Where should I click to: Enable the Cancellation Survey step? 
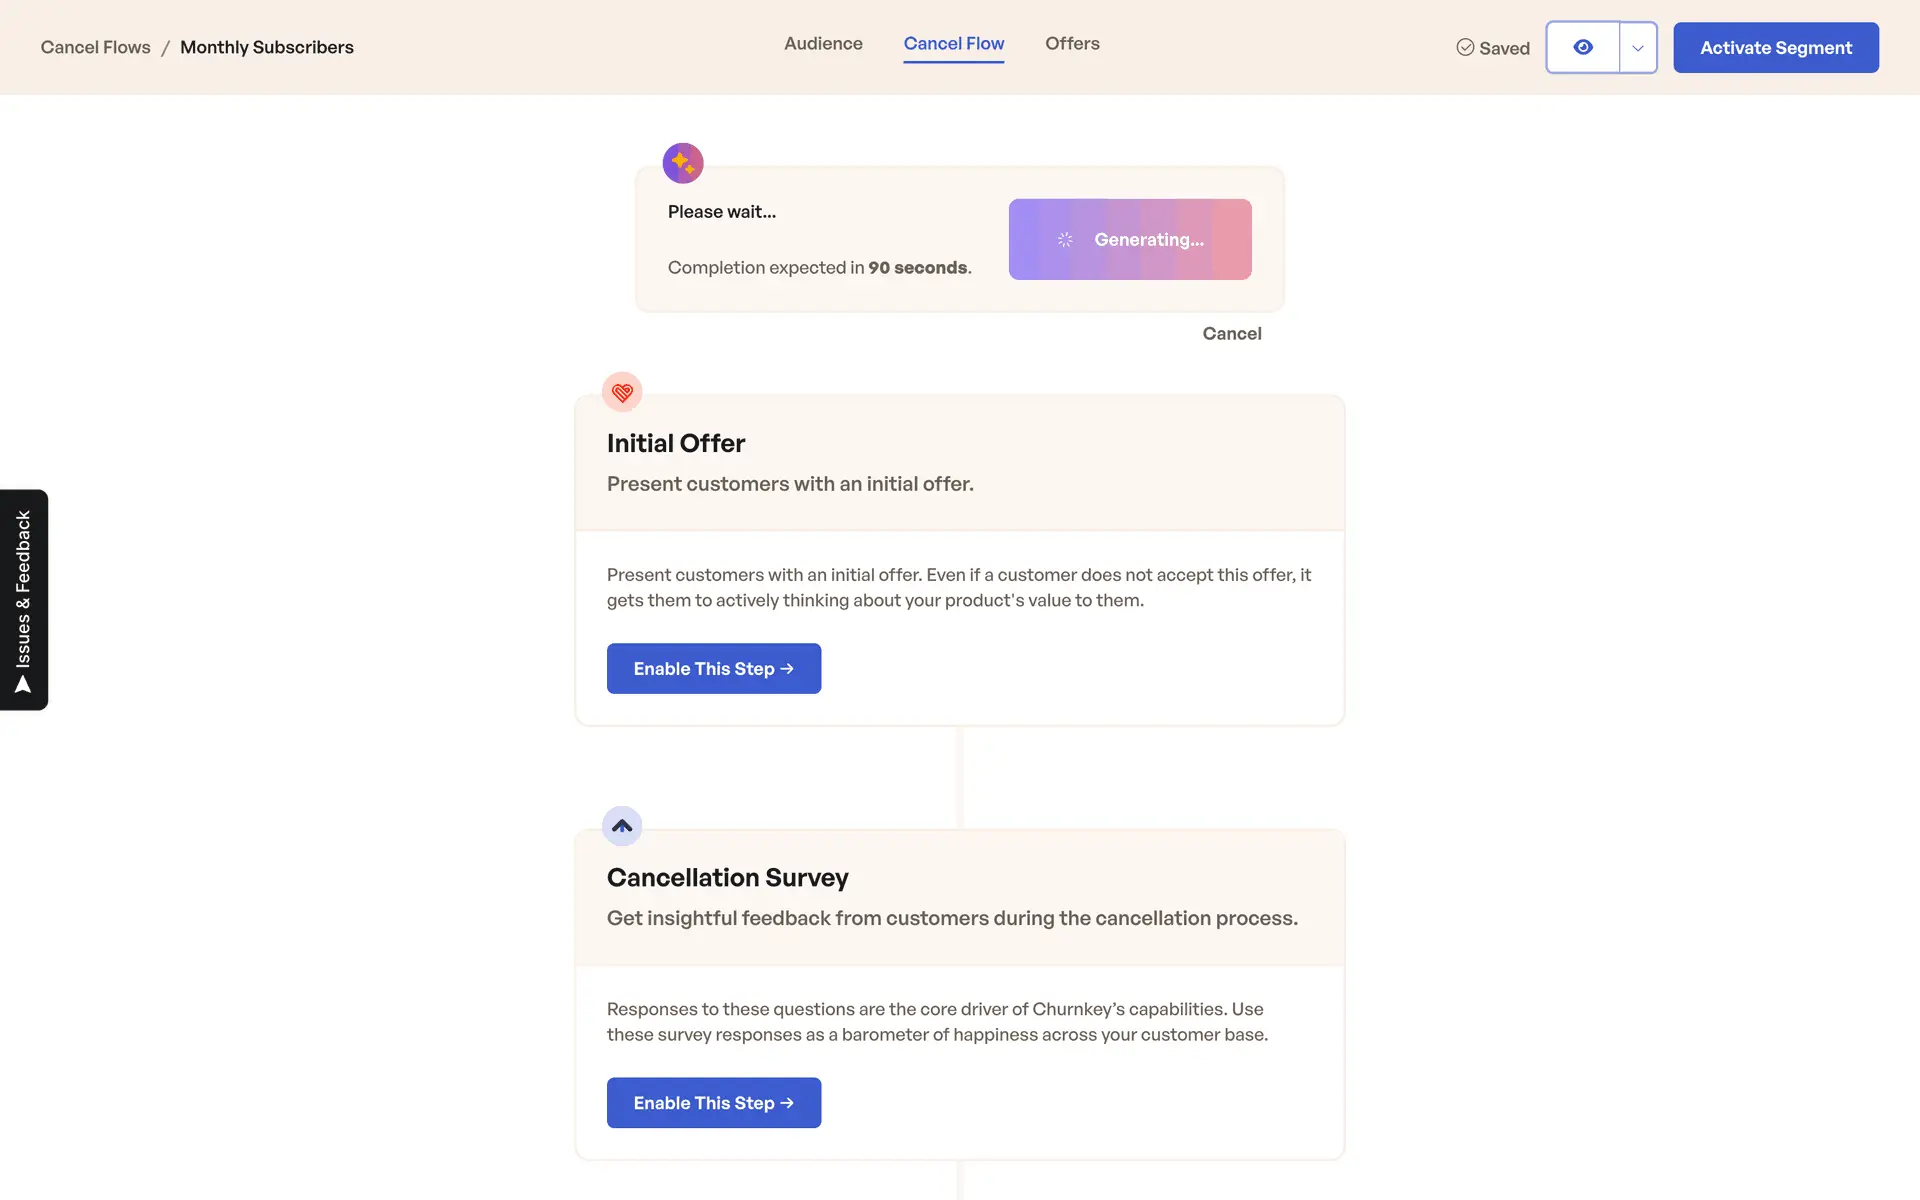pyautogui.click(x=713, y=1103)
